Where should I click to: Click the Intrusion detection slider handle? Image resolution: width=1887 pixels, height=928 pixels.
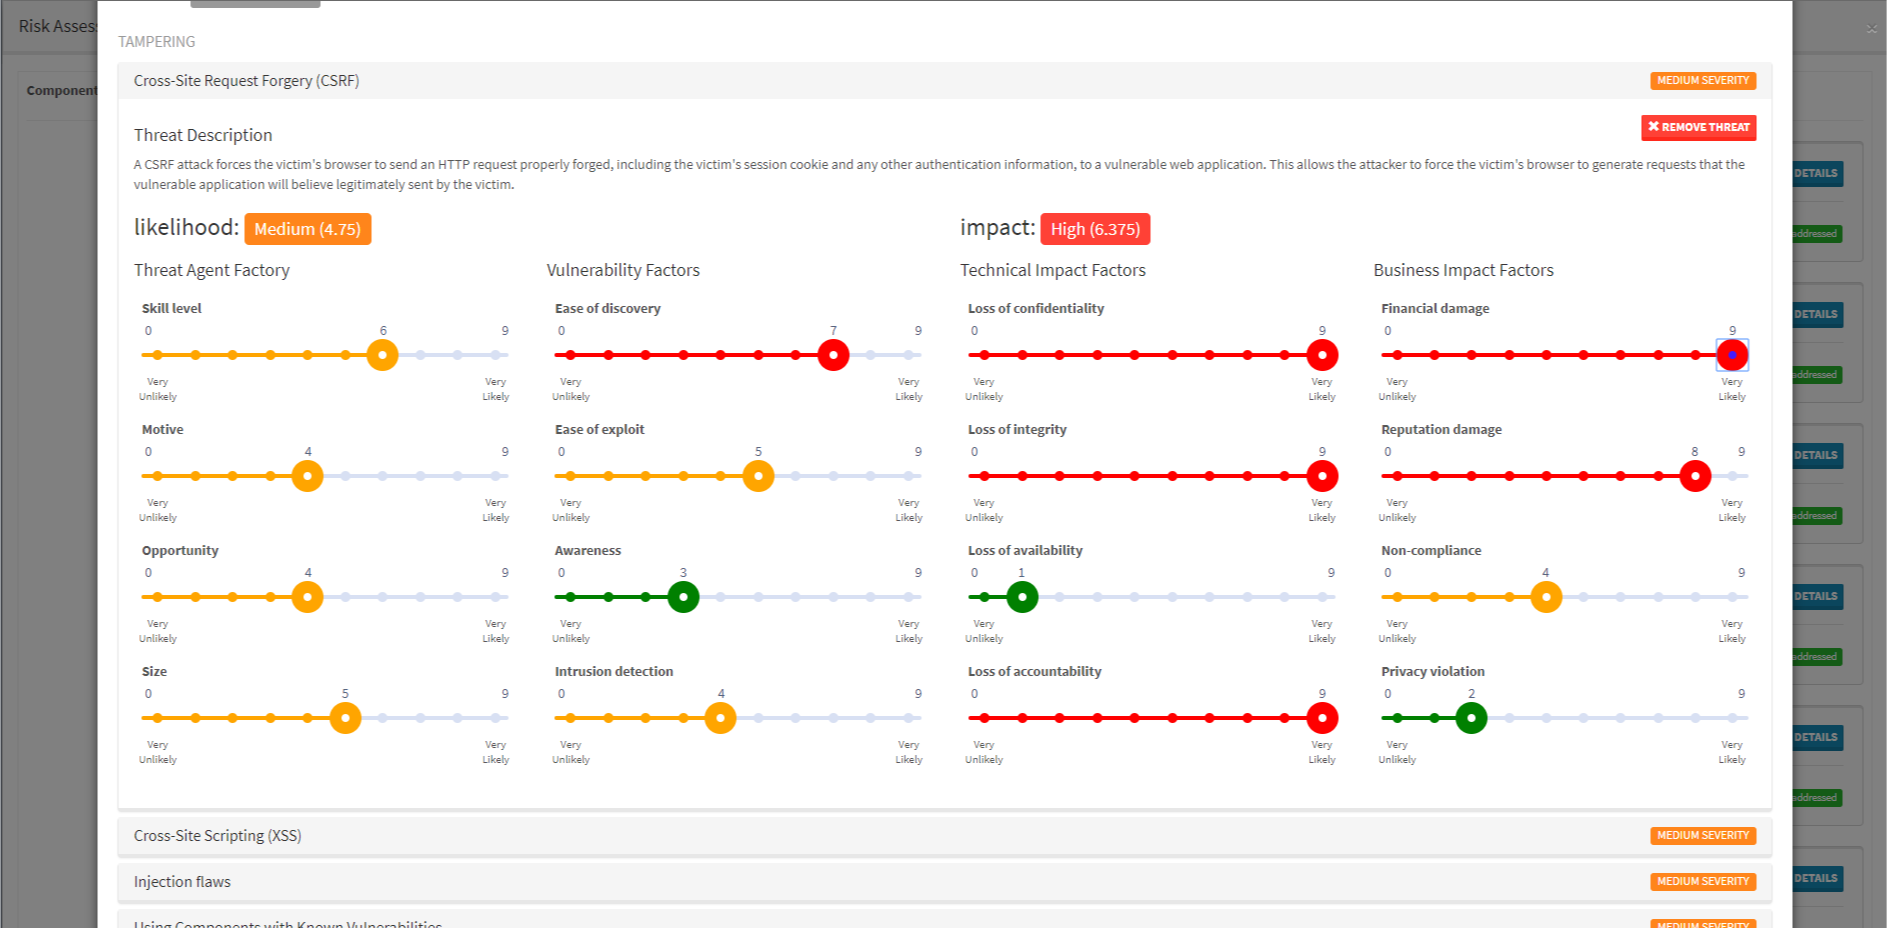point(720,718)
